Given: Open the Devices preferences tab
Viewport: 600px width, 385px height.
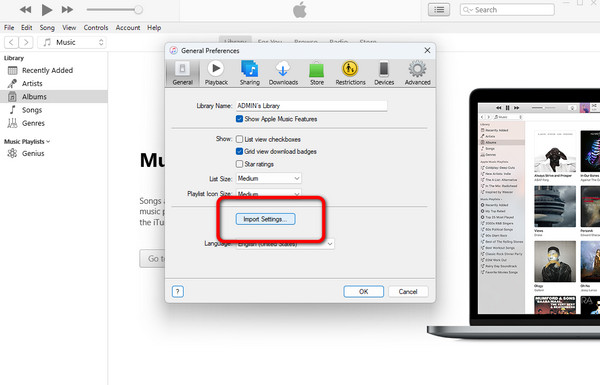Looking at the screenshot, I should point(384,73).
